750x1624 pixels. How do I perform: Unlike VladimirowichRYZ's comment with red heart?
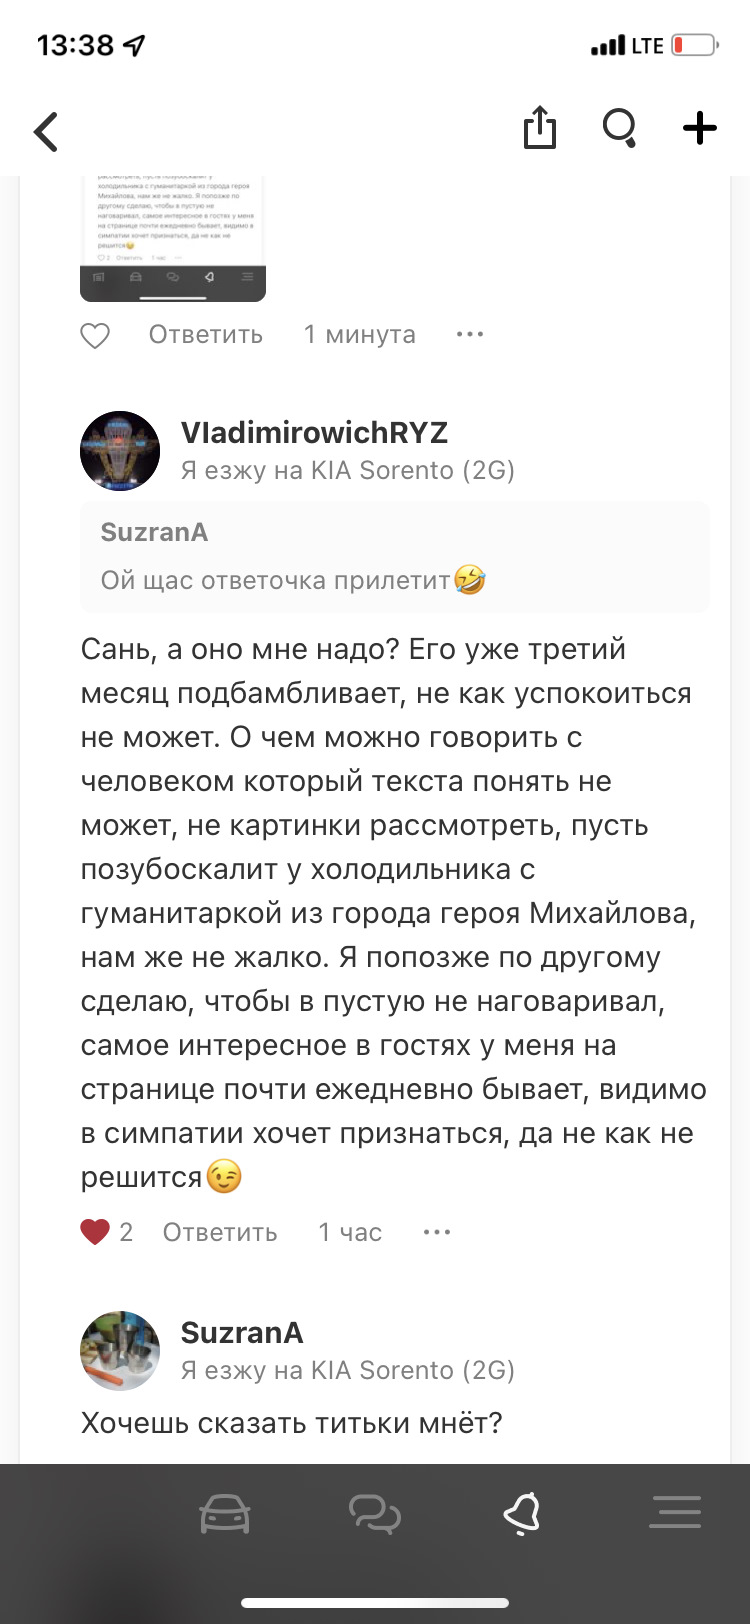95,1232
